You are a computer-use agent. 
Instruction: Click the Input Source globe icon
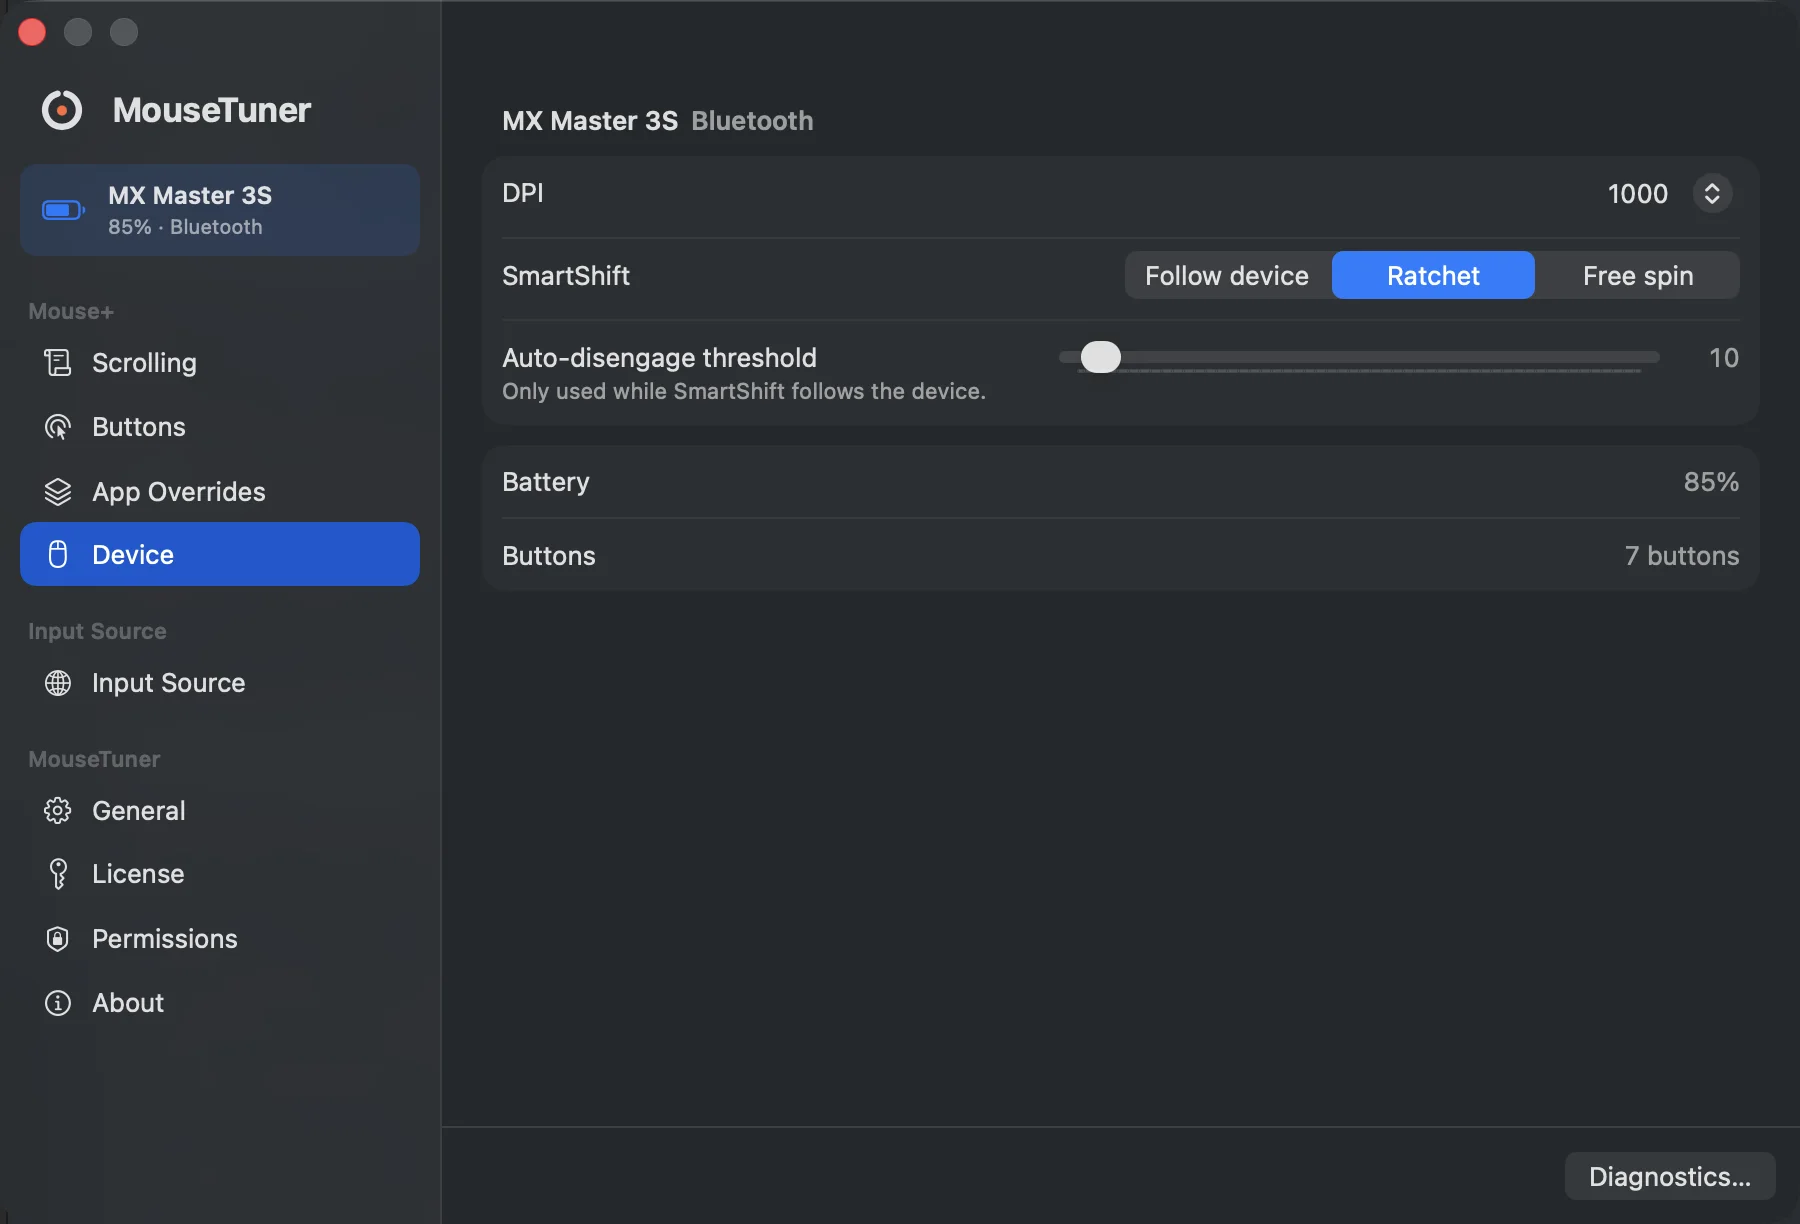[x=58, y=683]
